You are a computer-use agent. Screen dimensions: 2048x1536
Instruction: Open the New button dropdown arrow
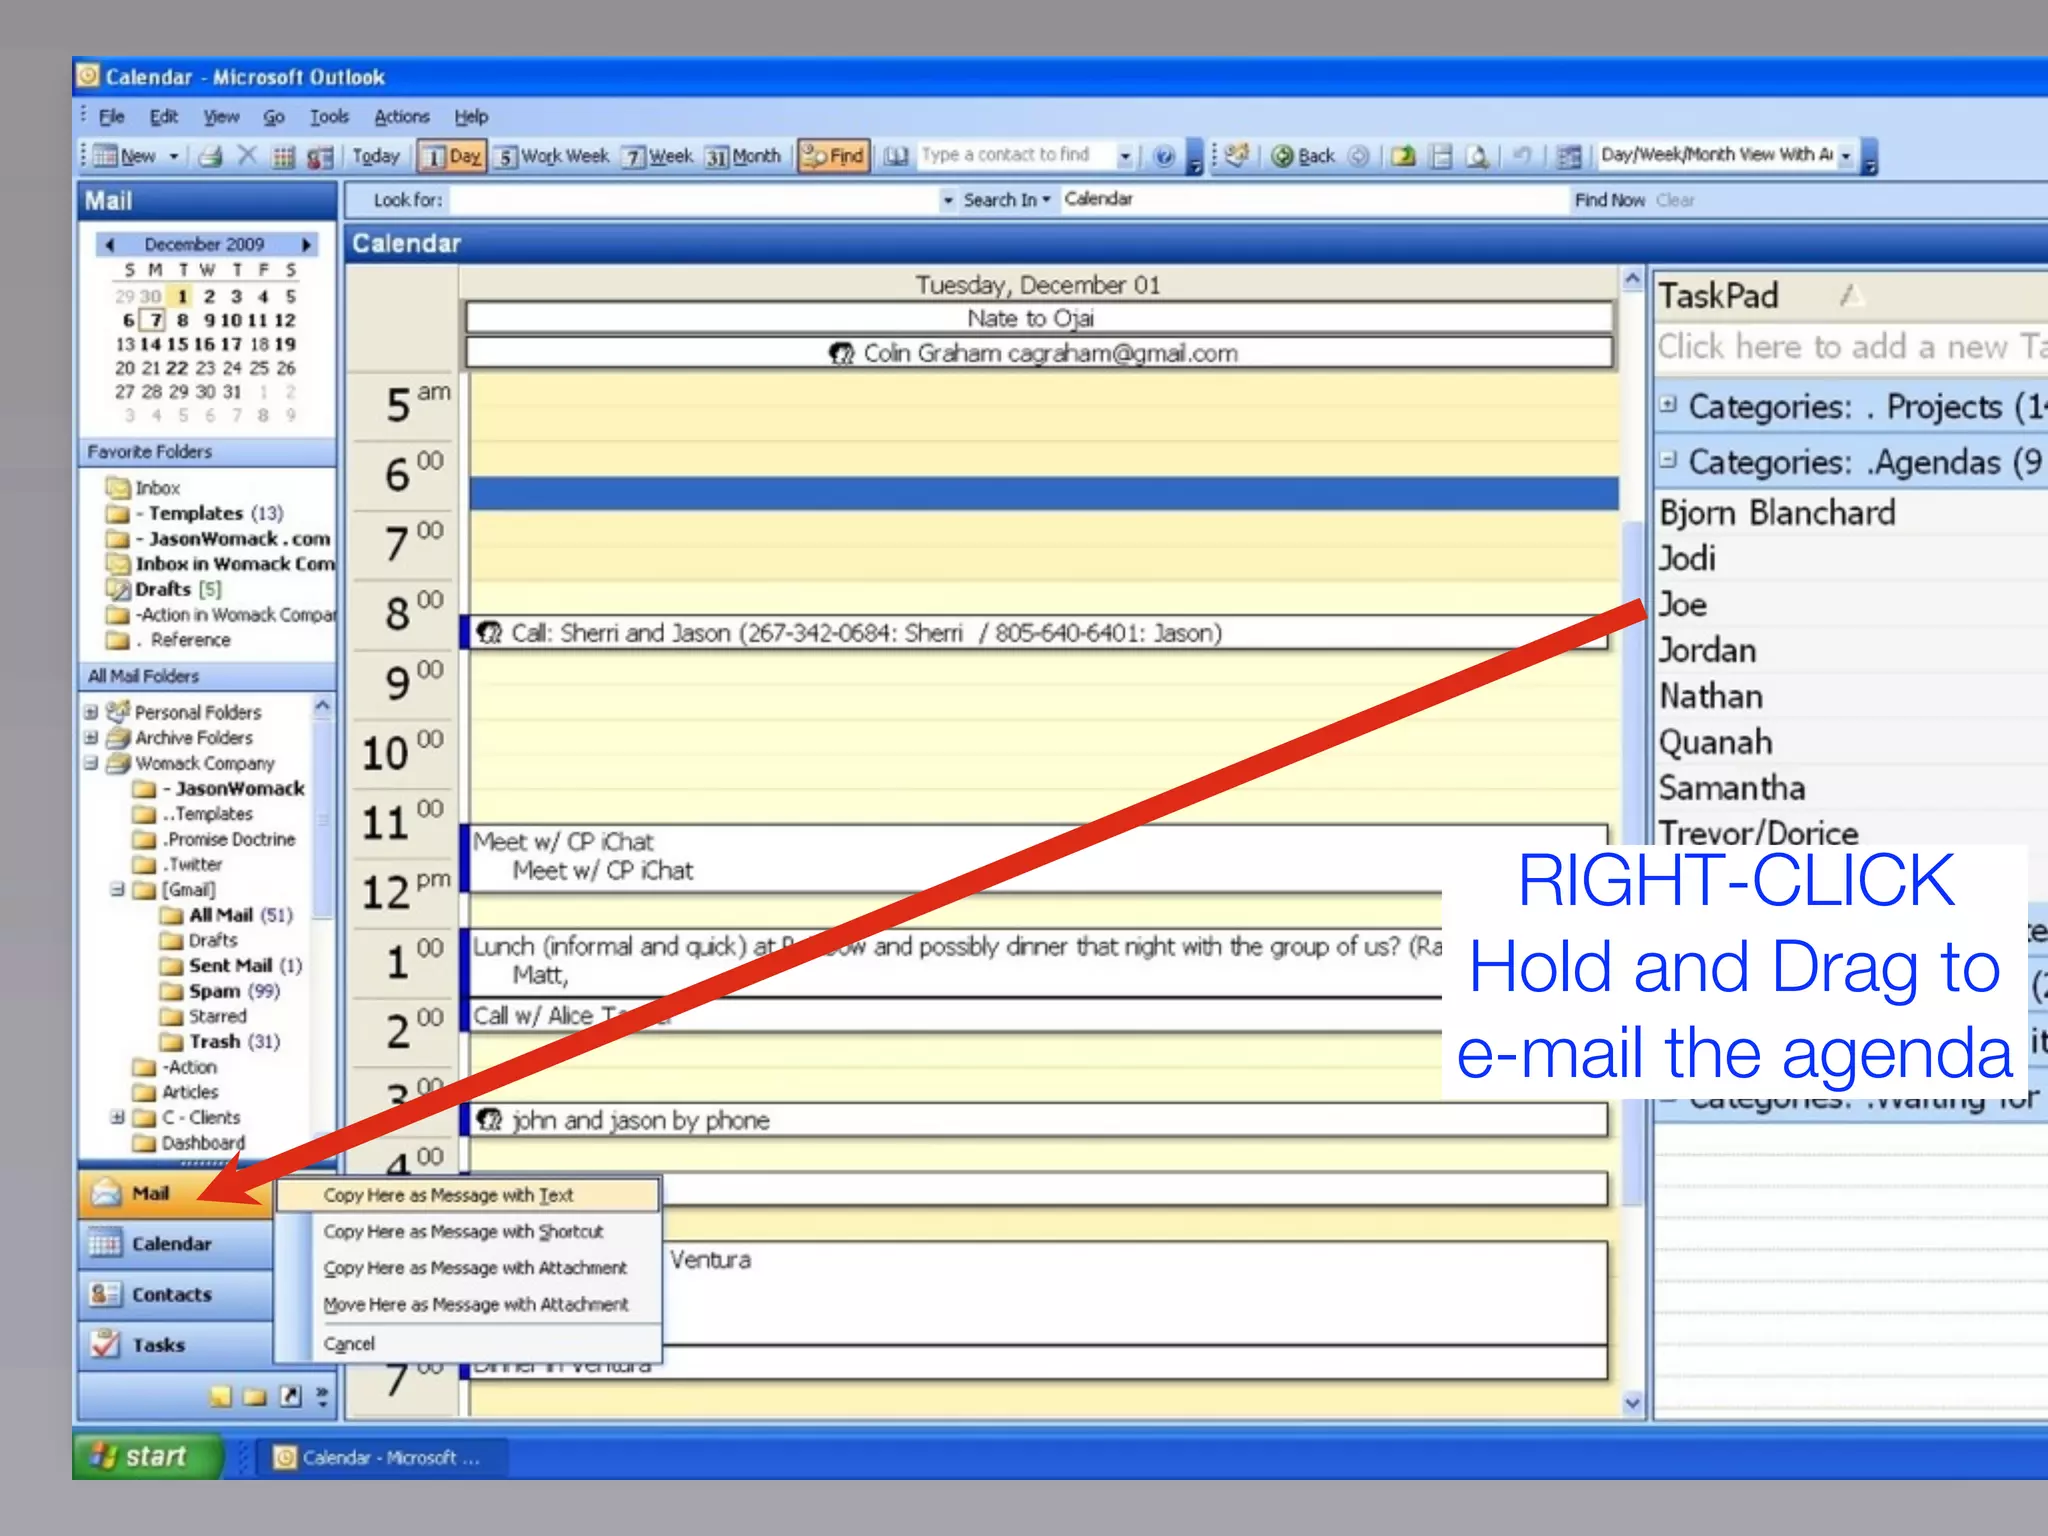[x=173, y=157]
